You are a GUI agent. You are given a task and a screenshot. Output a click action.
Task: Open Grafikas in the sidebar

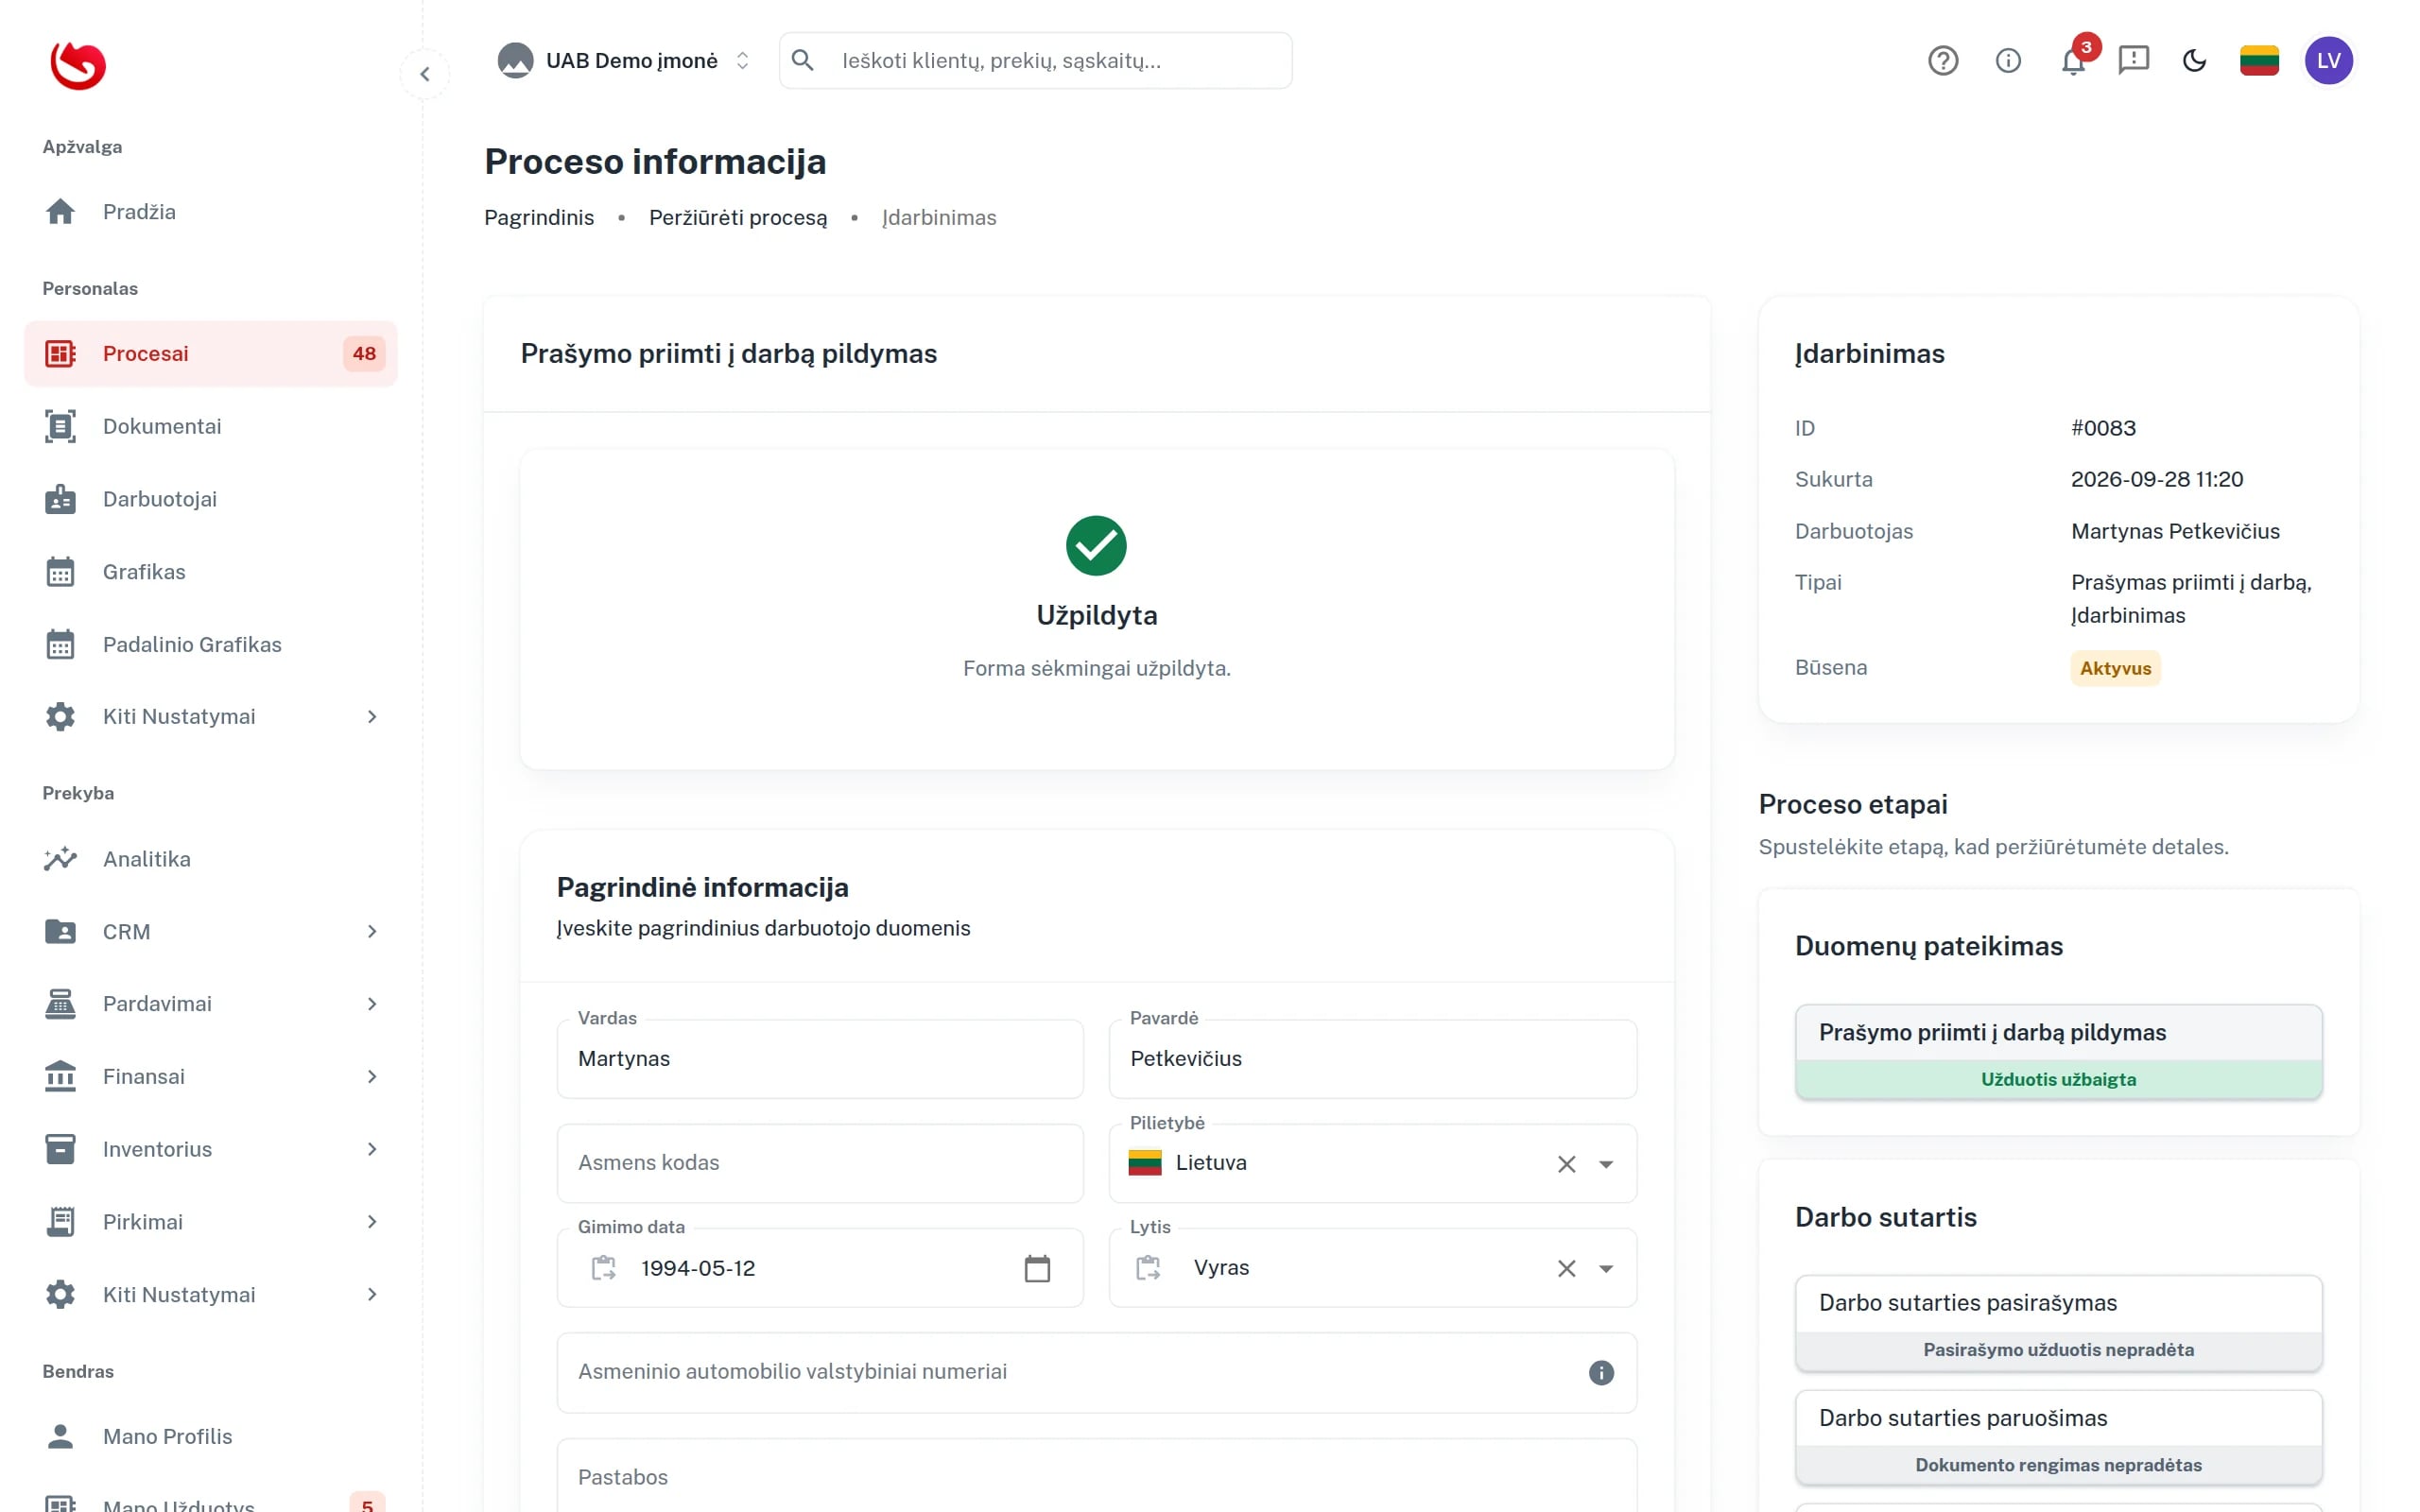(x=211, y=572)
